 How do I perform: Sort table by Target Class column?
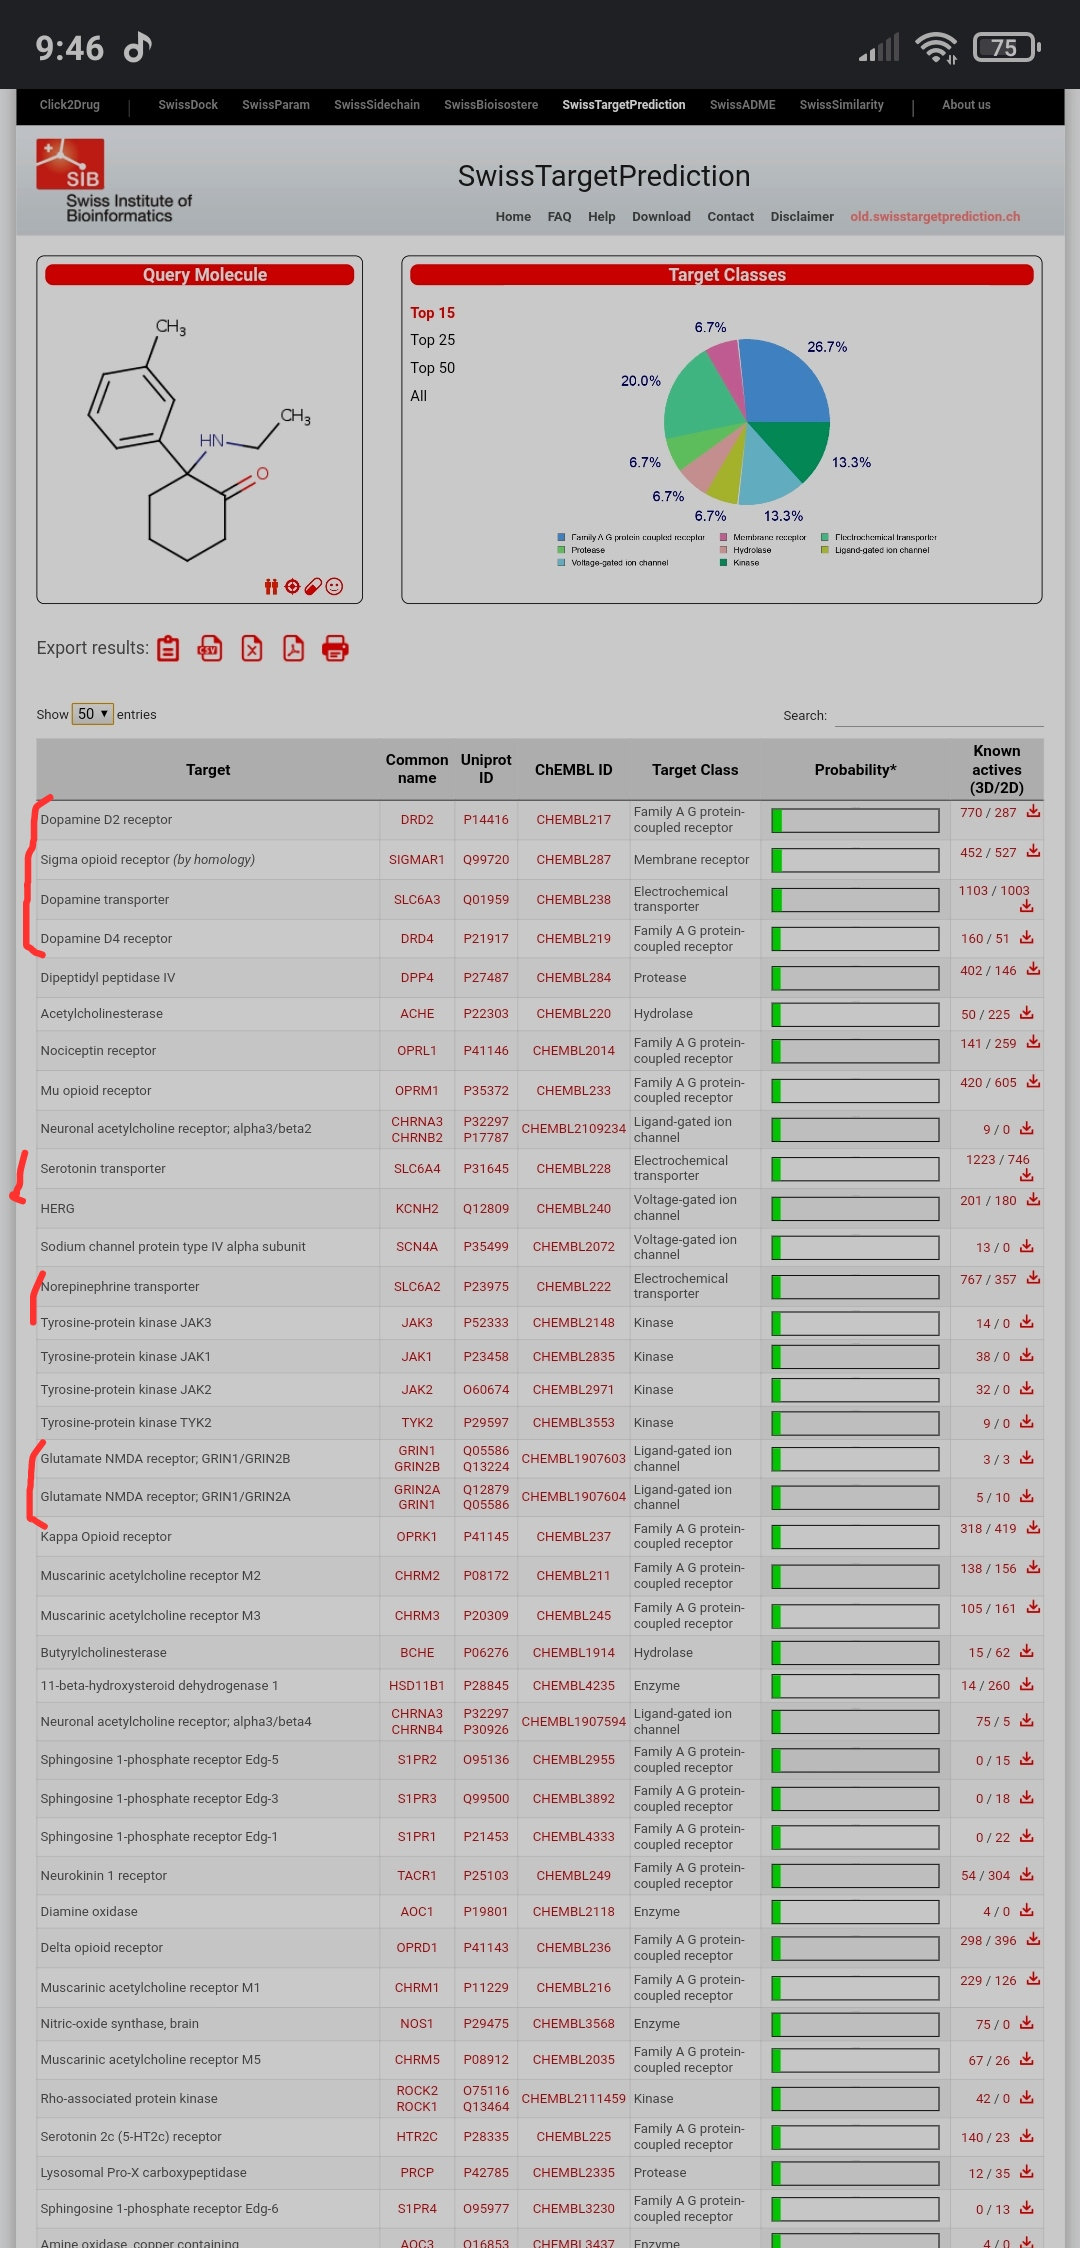tap(695, 770)
